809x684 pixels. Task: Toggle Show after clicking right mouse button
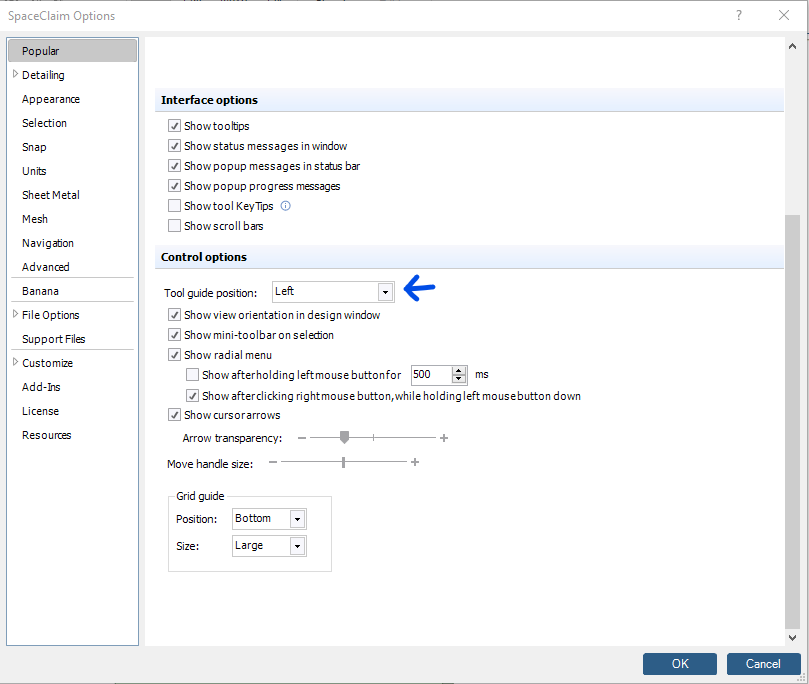pos(192,396)
